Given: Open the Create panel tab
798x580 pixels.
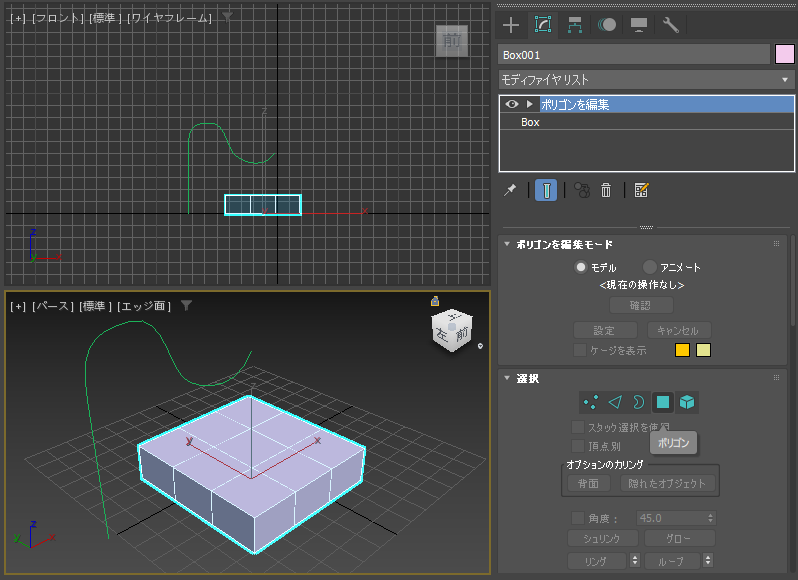Looking at the screenshot, I should 510,25.
